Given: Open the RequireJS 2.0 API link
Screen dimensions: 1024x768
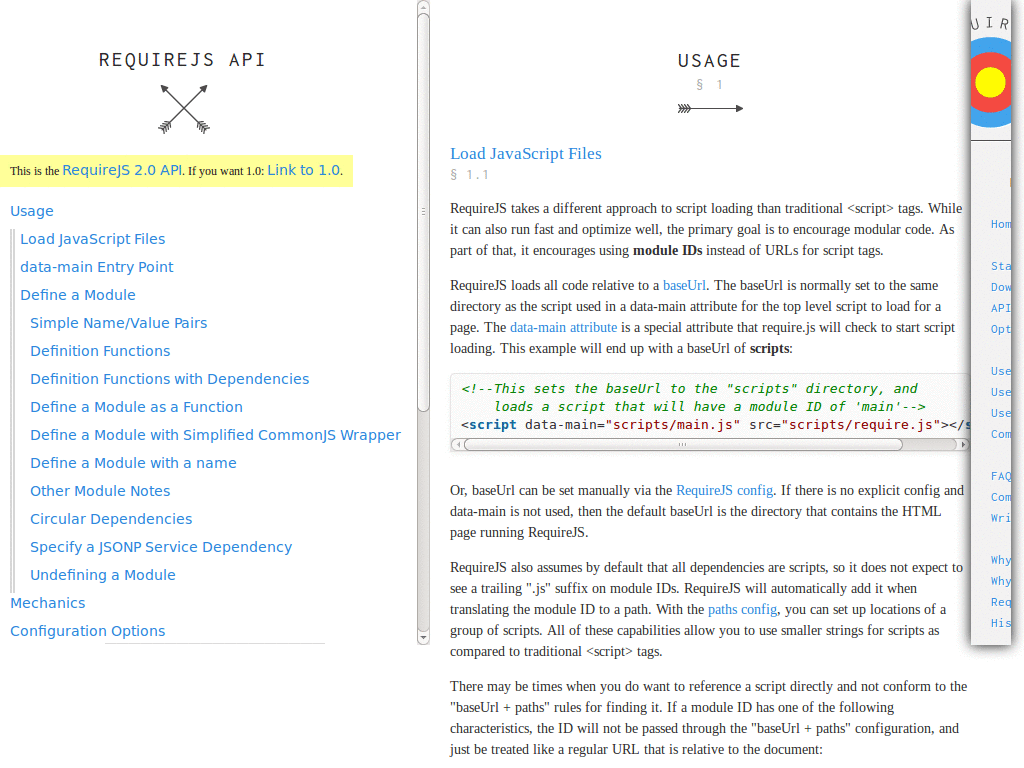Looking at the screenshot, I should click(x=122, y=170).
